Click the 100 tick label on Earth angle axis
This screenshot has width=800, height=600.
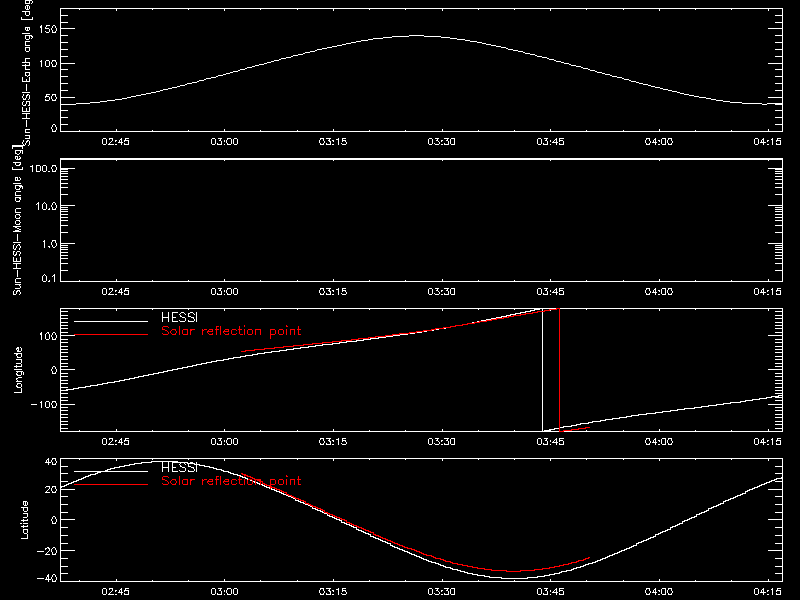[x=47, y=64]
